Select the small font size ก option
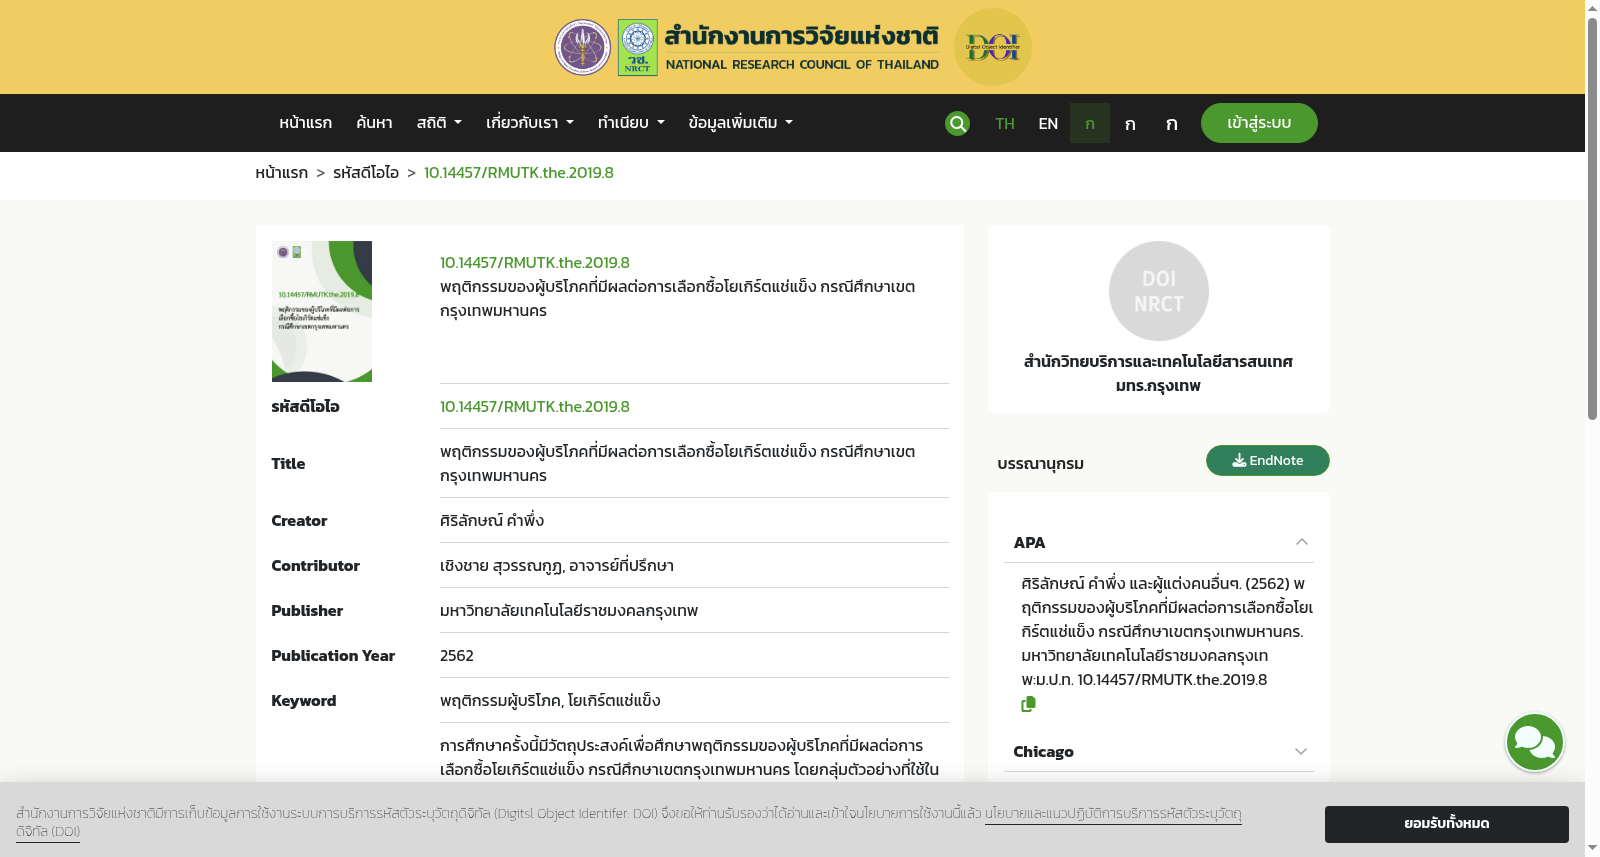The image size is (1600, 857). (1090, 123)
